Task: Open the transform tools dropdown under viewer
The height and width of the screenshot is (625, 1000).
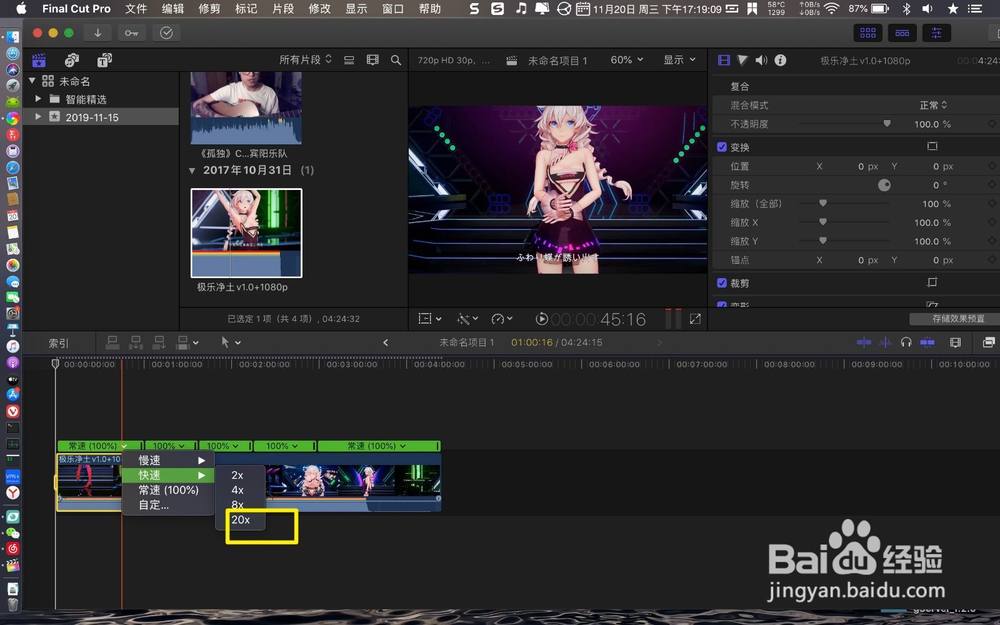Action: tap(430, 318)
